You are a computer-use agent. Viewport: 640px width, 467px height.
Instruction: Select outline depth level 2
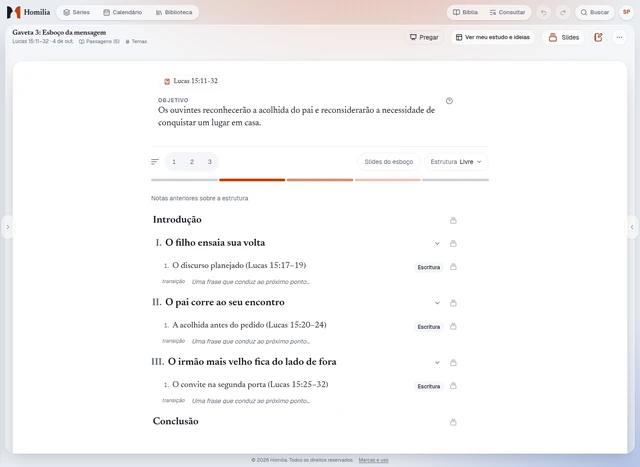[x=192, y=162]
